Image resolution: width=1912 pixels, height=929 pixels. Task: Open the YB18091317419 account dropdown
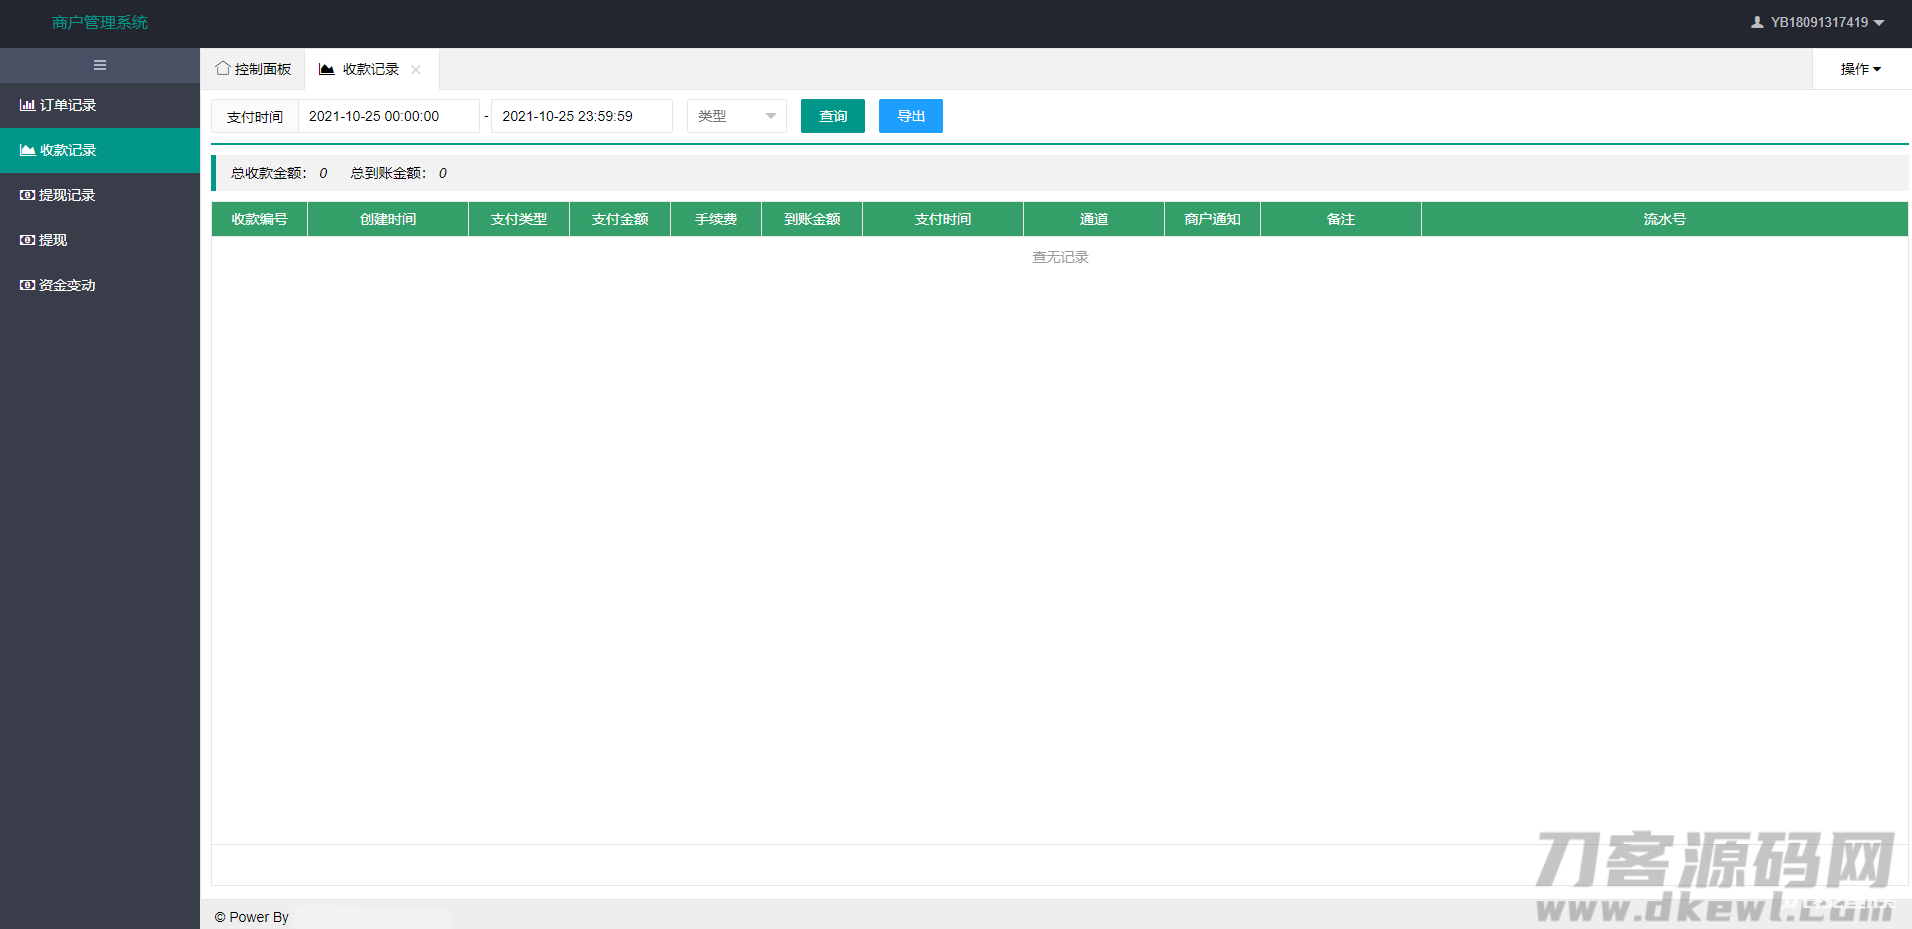[1818, 22]
